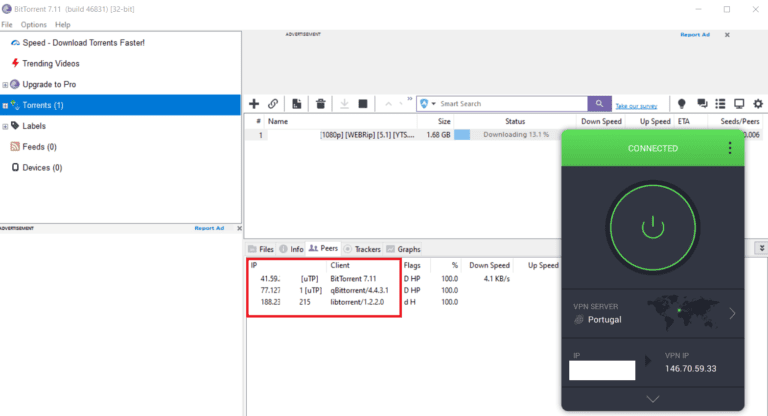
Task: Switch to the Trackers tab
Action: (362, 249)
